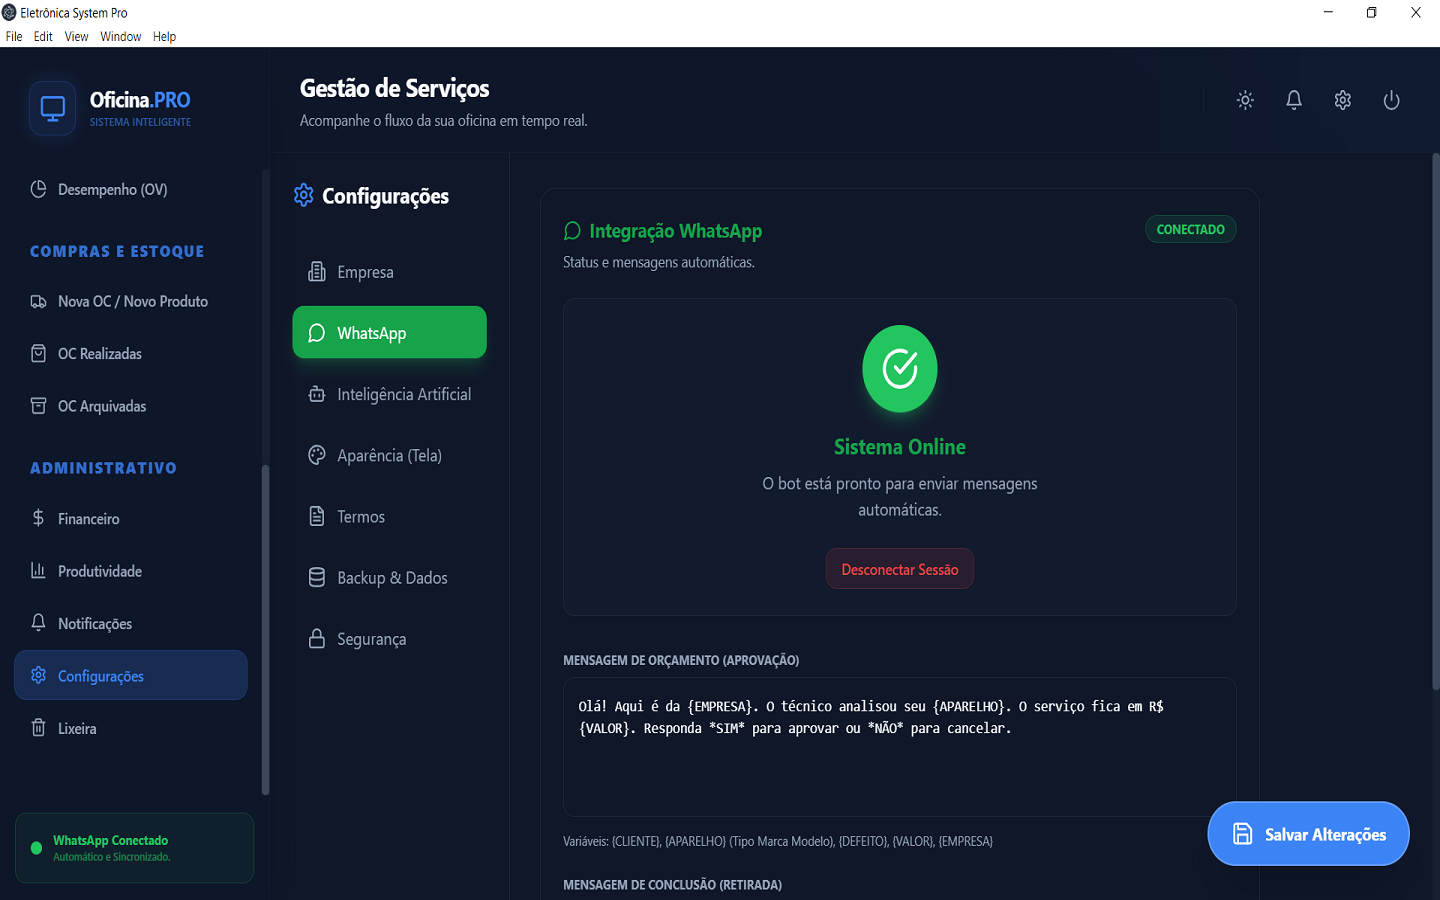Click the Desempenho (OV) chart icon
Screen dimensions: 1440x900
click(x=38, y=189)
